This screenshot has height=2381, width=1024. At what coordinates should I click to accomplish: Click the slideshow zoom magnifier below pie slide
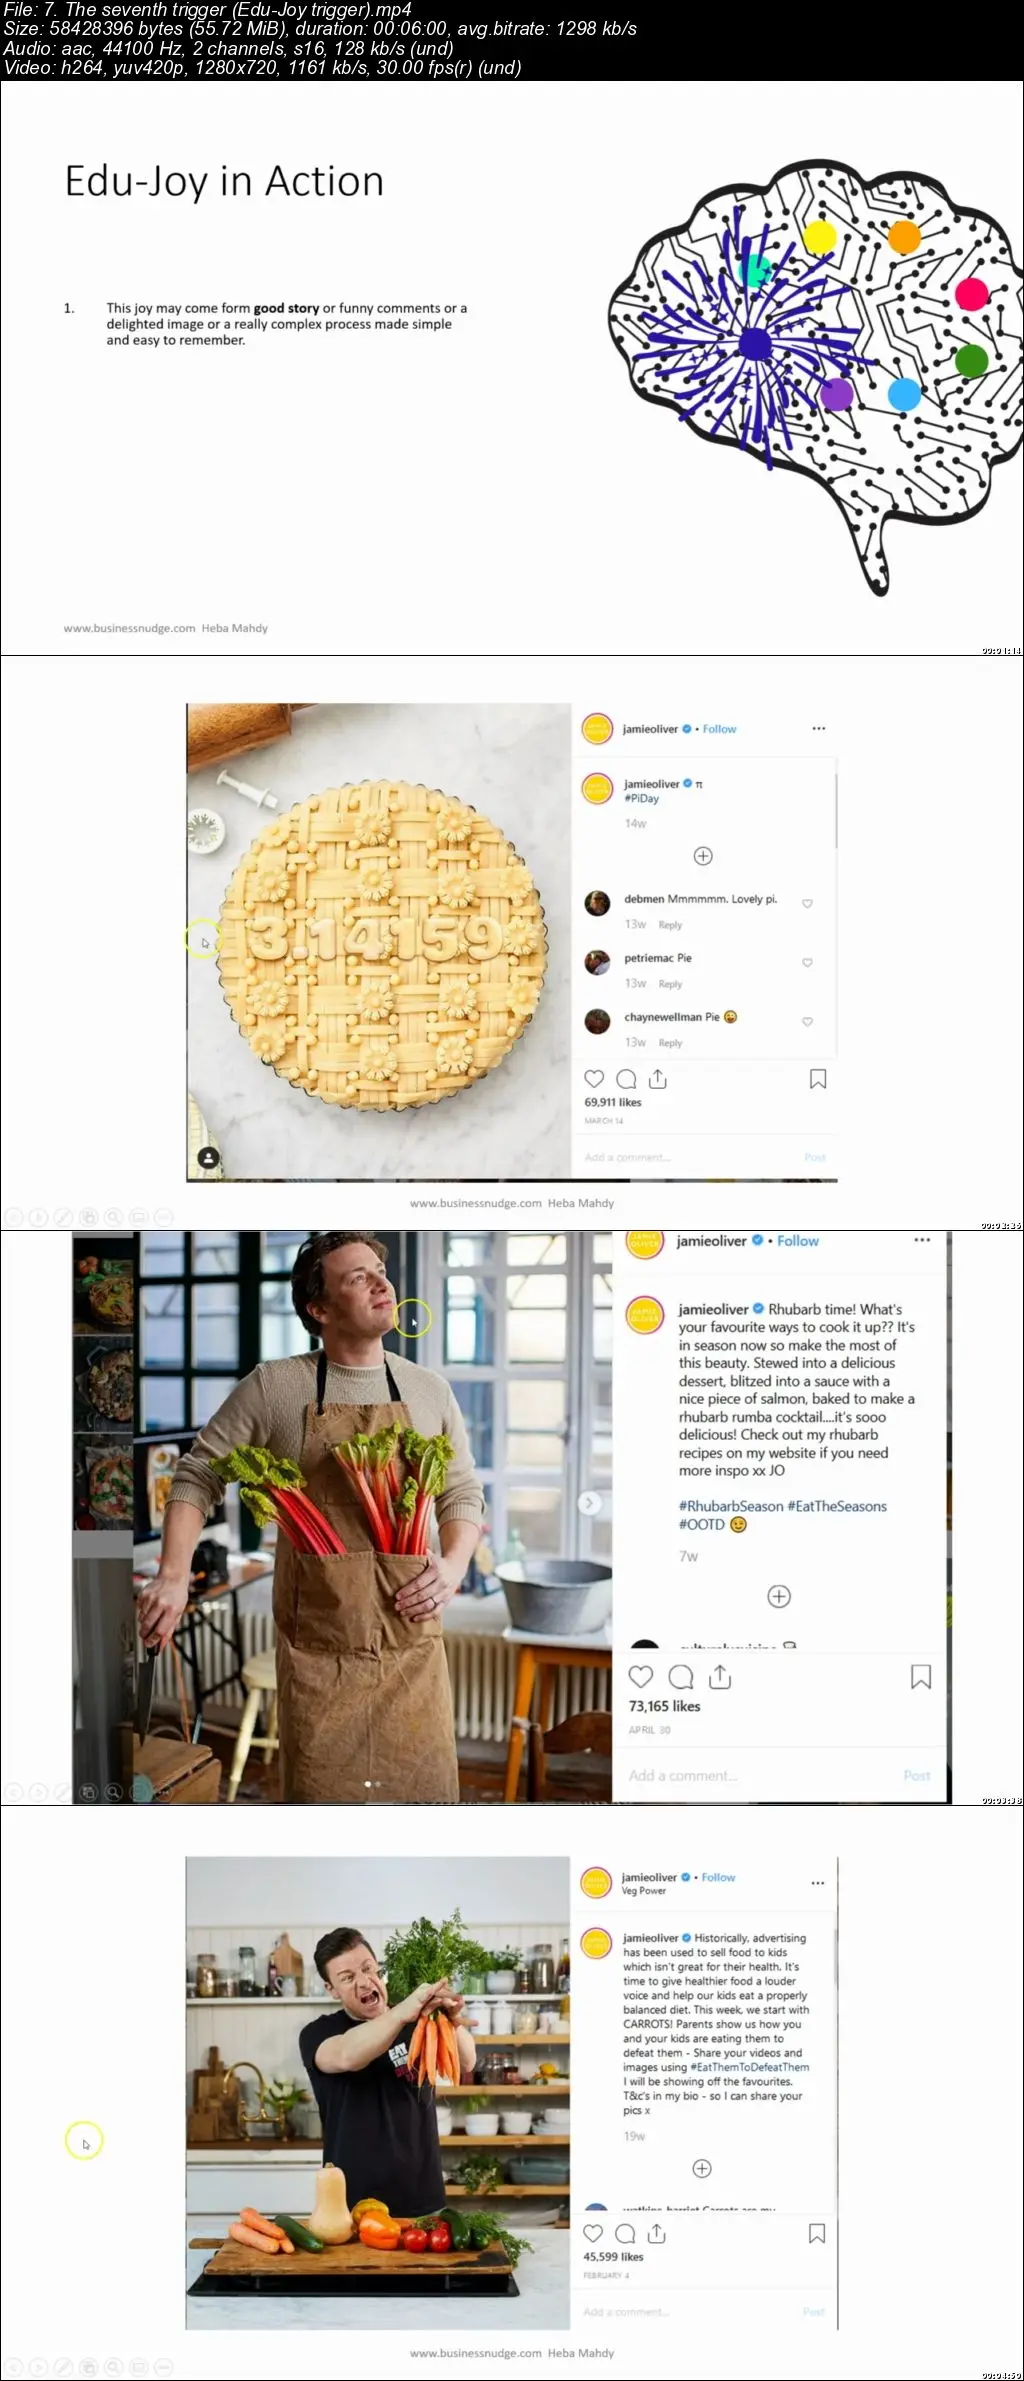coord(113,1217)
